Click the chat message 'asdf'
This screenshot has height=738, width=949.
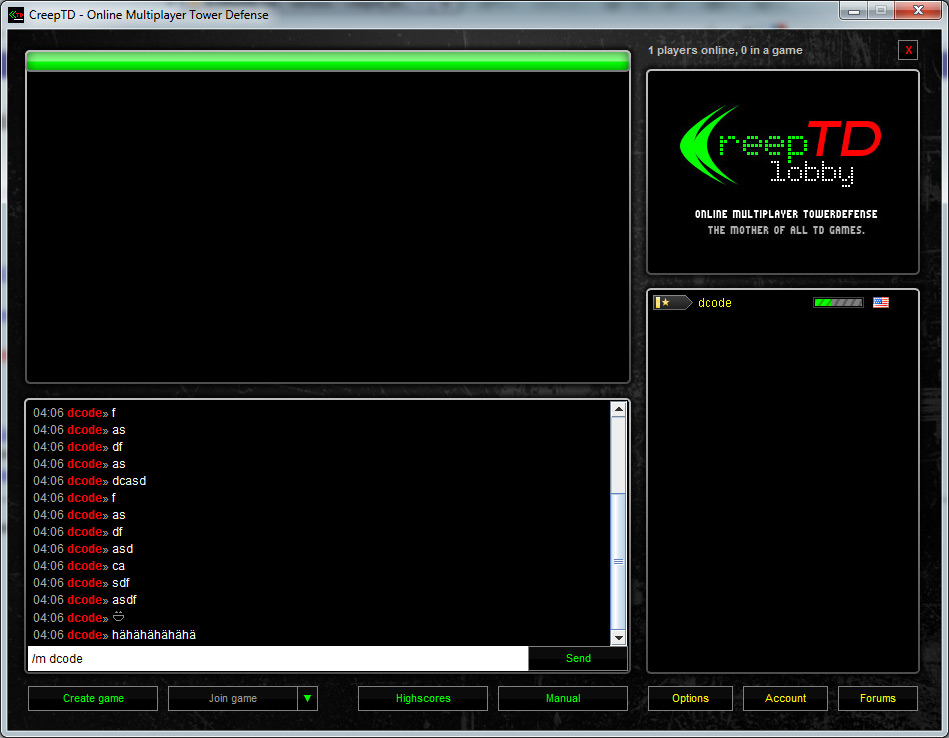(124, 599)
